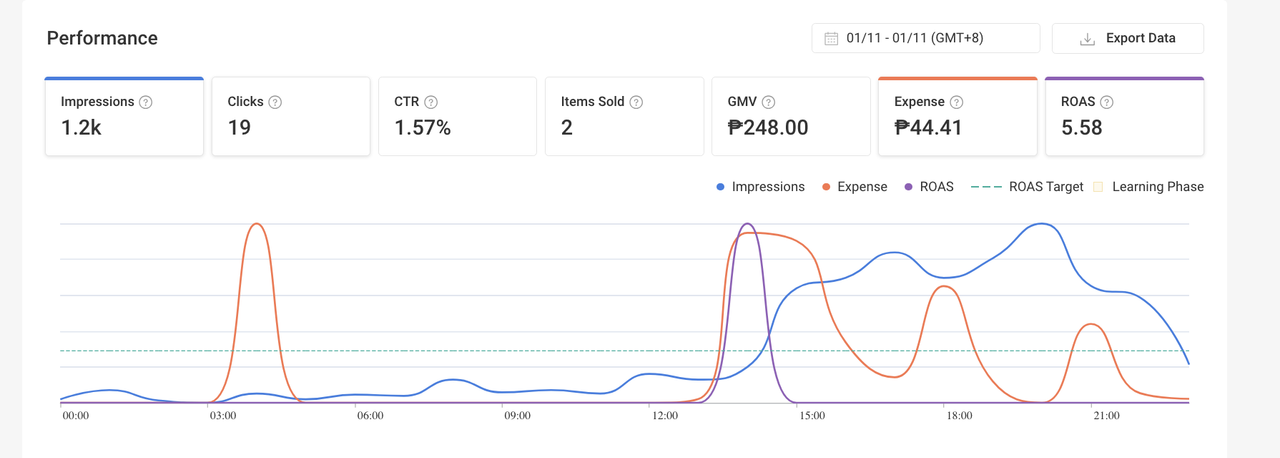Image resolution: width=1280 pixels, height=458 pixels.
Task: Click the ₱248.00 GMV value
Action: pyautogui.click(x=767, y=128)
